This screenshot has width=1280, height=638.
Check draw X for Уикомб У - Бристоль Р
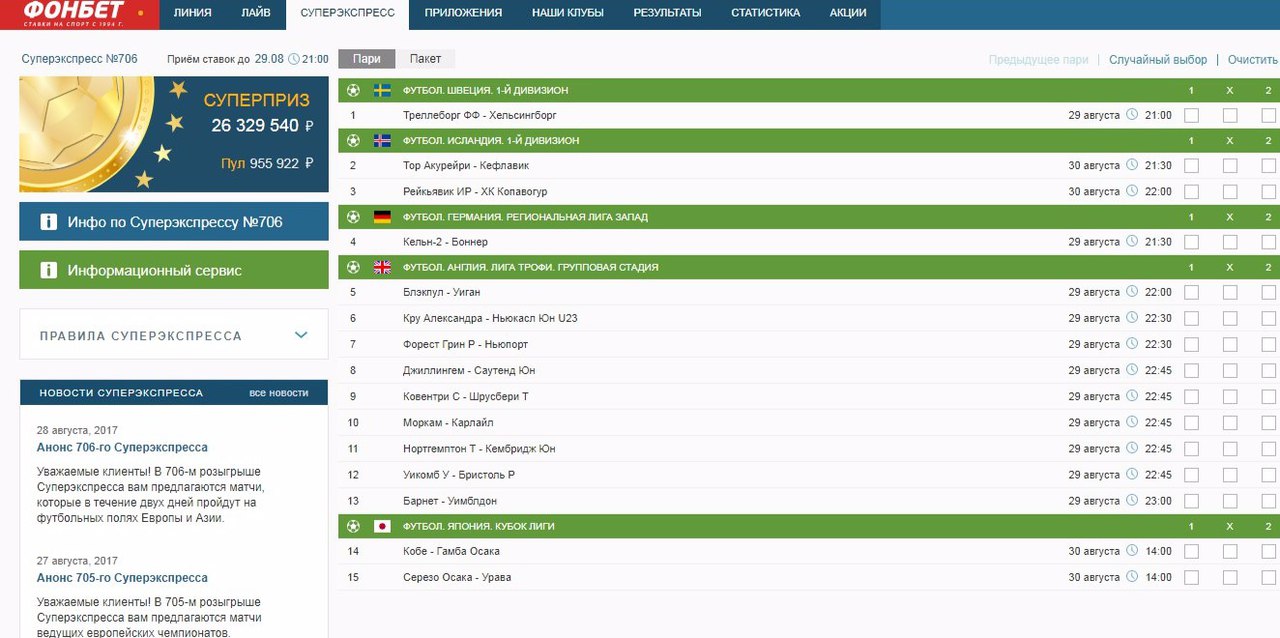click(1230, 474)
